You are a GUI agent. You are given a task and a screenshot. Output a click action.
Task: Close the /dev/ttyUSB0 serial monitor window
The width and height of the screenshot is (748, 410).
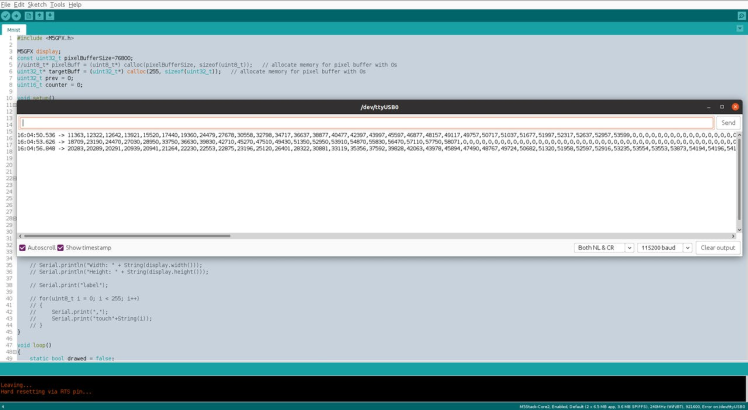click(735, 107)
